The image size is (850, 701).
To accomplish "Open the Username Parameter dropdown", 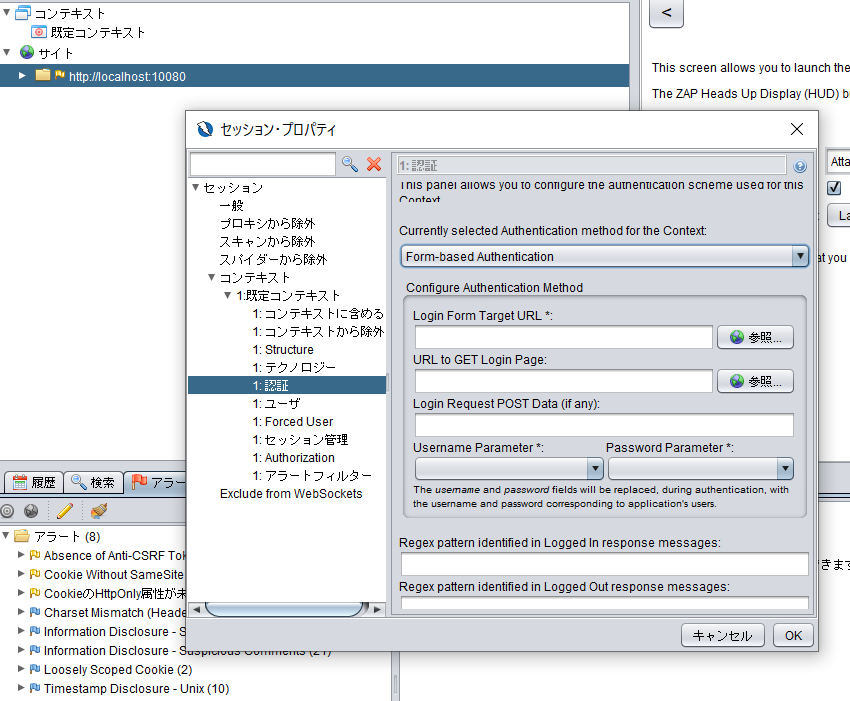I will tap(595, 468).
